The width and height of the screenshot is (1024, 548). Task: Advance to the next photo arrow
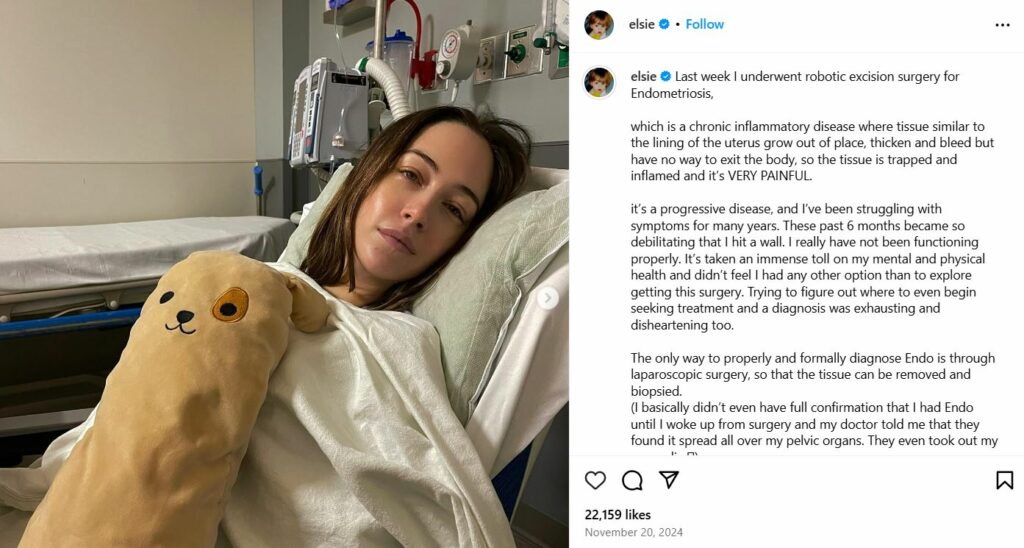click(x=548, y=298)
